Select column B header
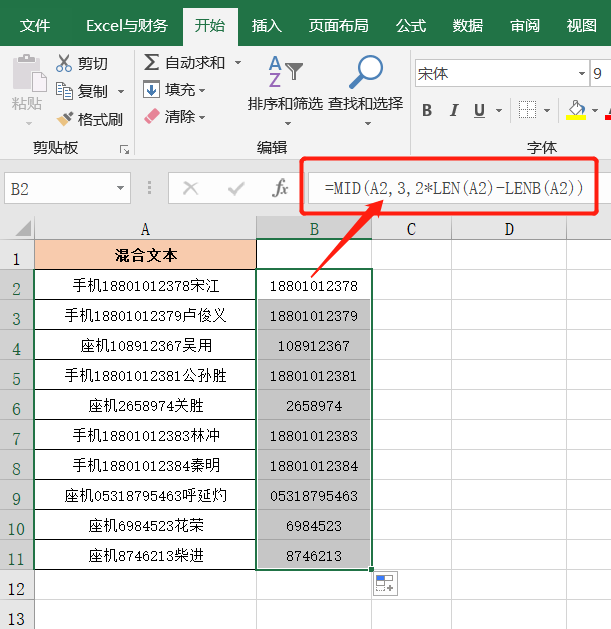The width and height of the screenshot is (611, 629). (314, 229)
